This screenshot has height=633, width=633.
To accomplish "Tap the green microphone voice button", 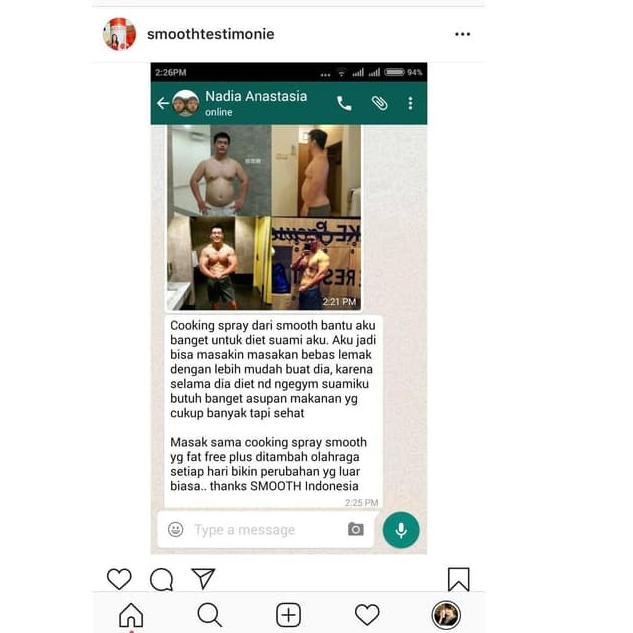I will pos(401,530).
